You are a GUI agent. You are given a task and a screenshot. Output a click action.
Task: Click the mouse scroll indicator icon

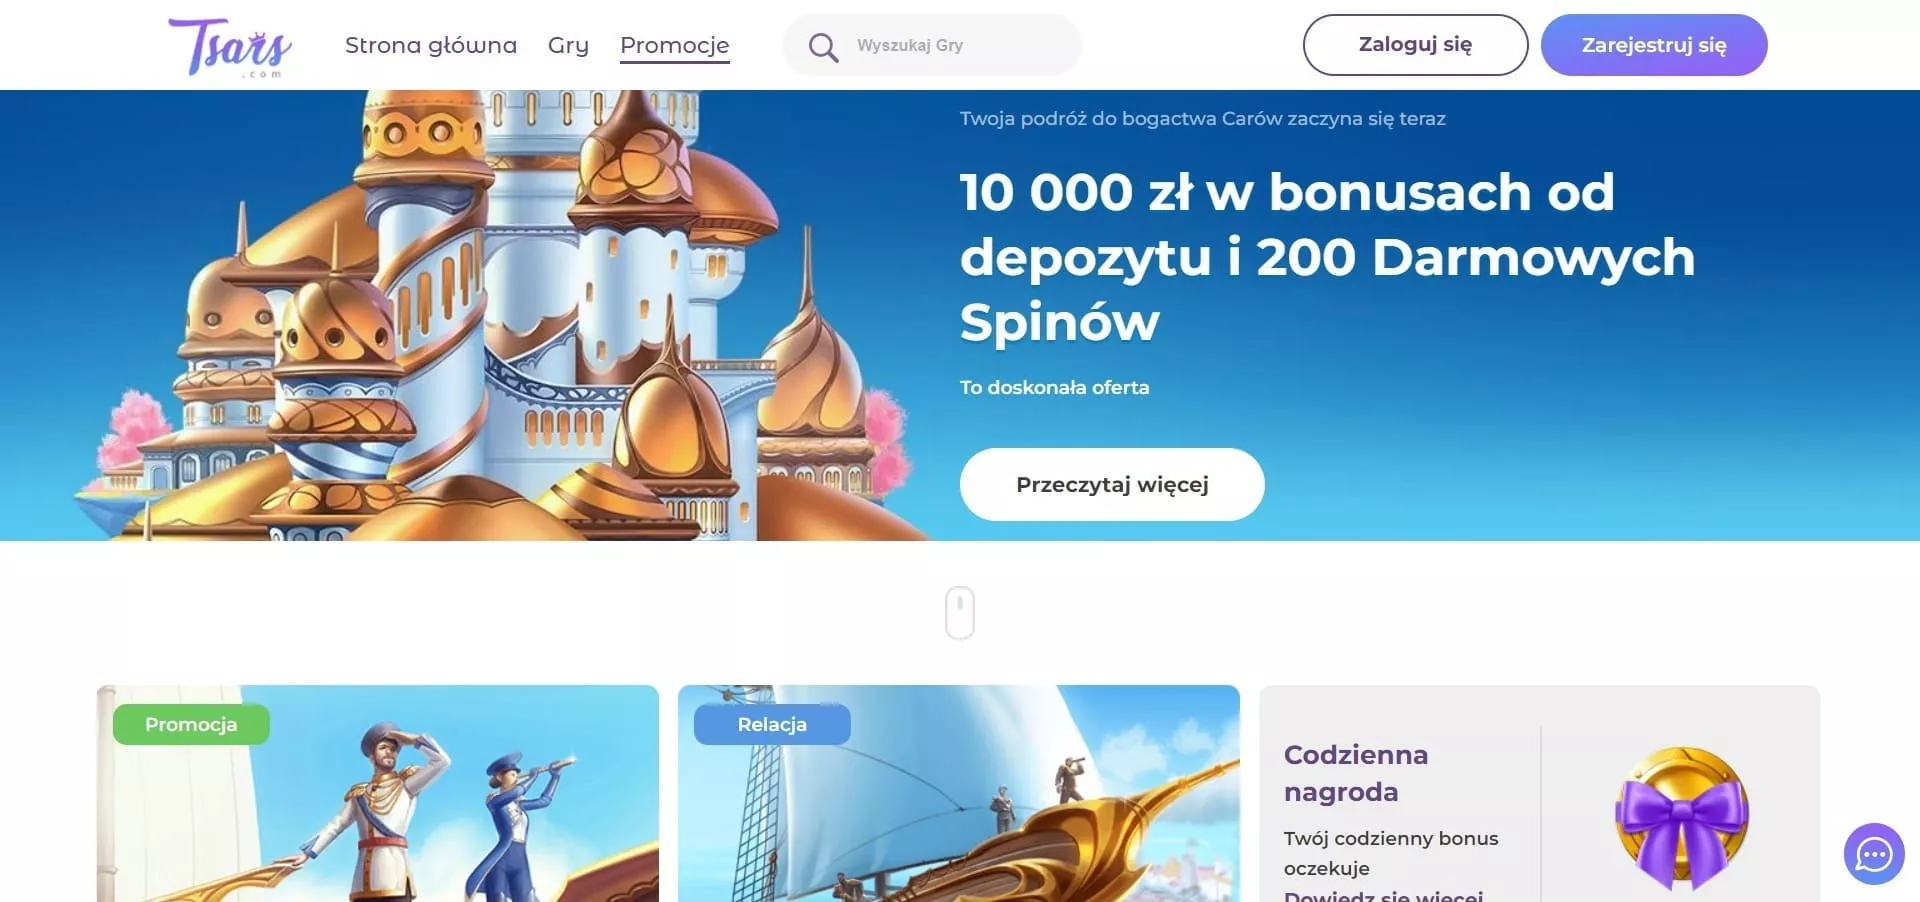click(960, 612)
